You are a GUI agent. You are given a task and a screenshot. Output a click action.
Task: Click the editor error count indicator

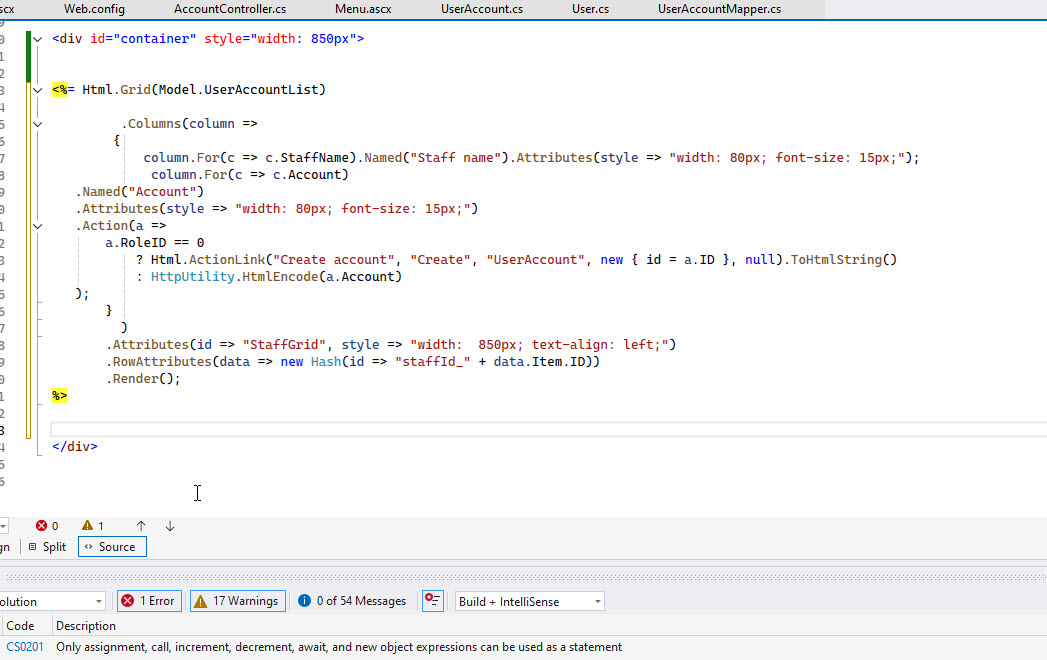pyautogui.click(x=47, y=526)
